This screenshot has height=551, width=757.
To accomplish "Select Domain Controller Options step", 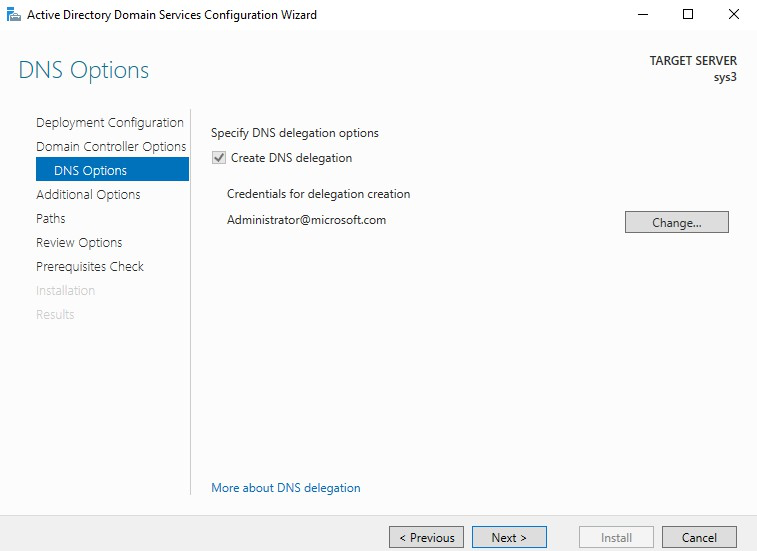I will tap(111, 146).
